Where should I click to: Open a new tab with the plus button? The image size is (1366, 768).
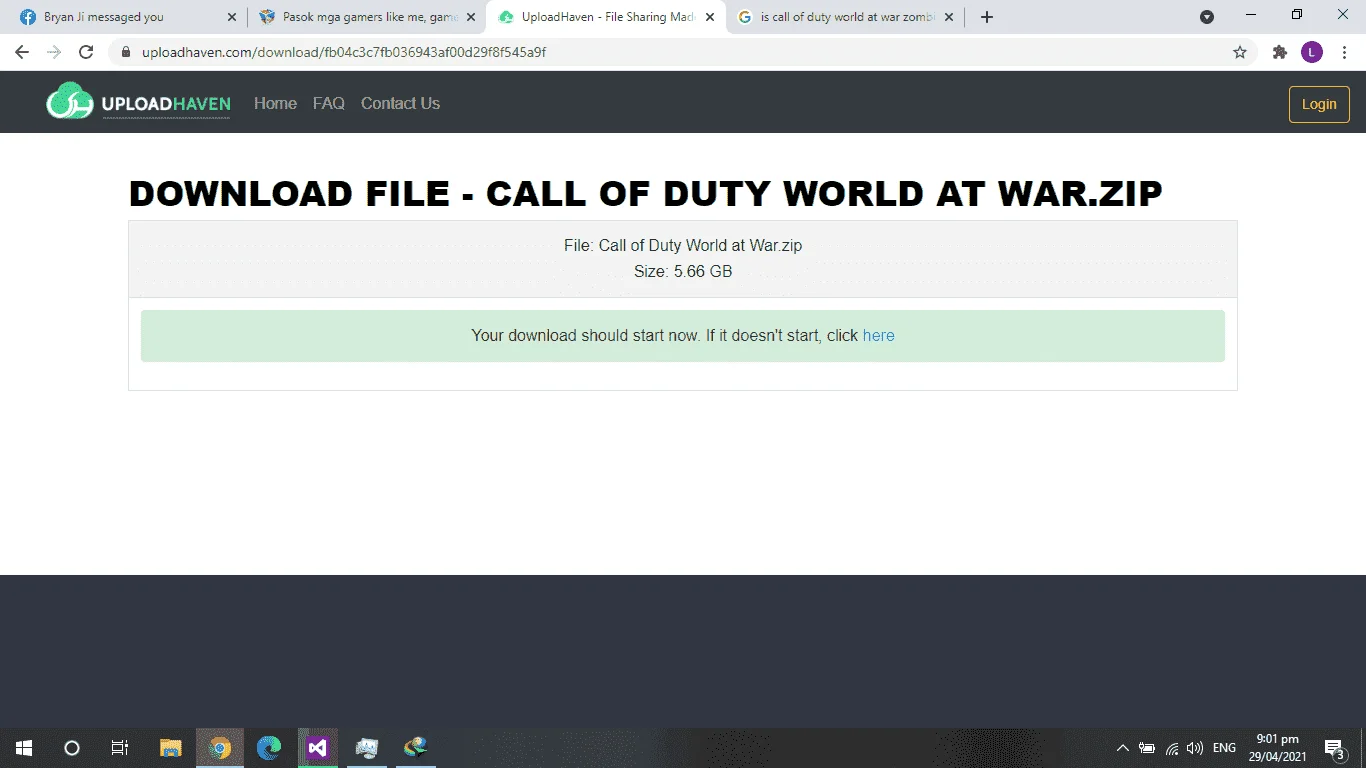(x=987, y=17)
